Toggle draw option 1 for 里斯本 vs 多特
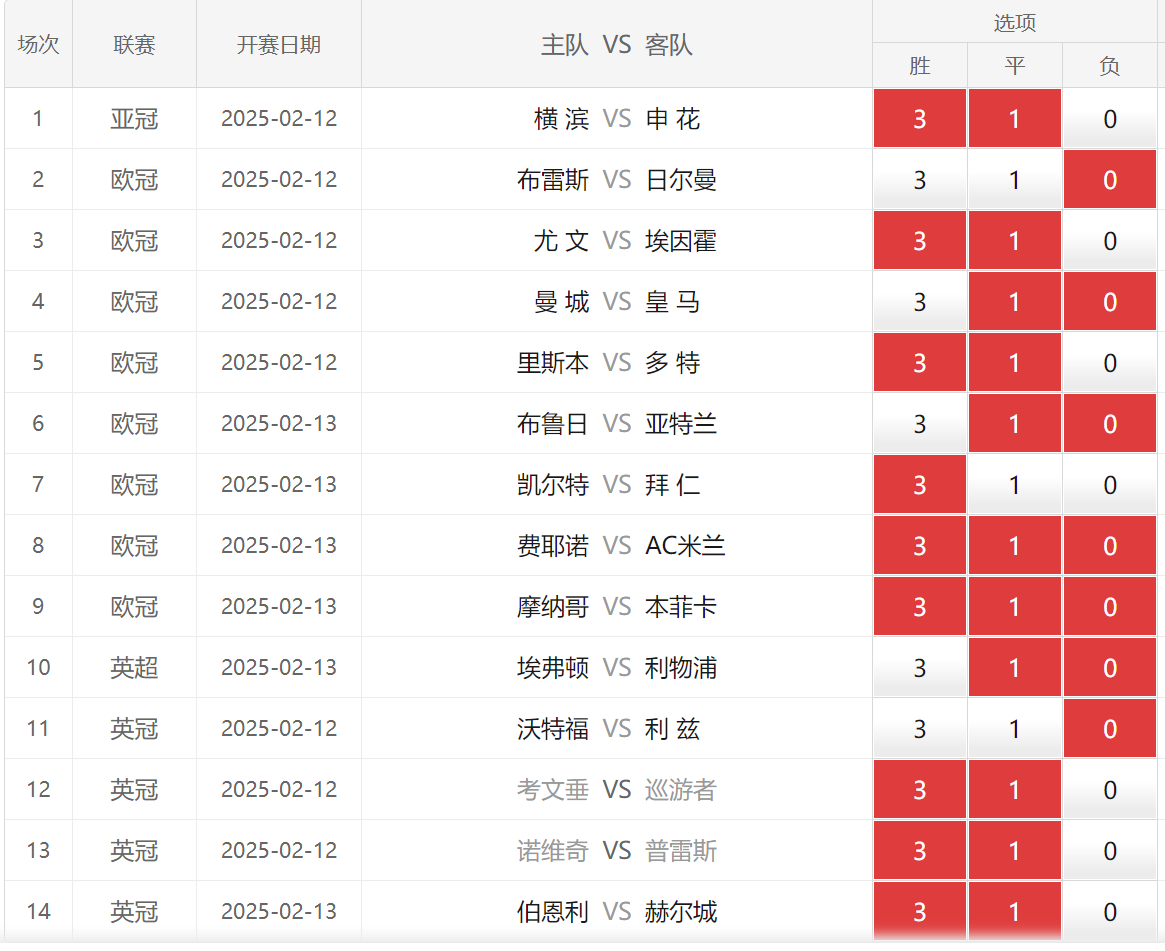1165x951 pixels. coord(1015,362)
